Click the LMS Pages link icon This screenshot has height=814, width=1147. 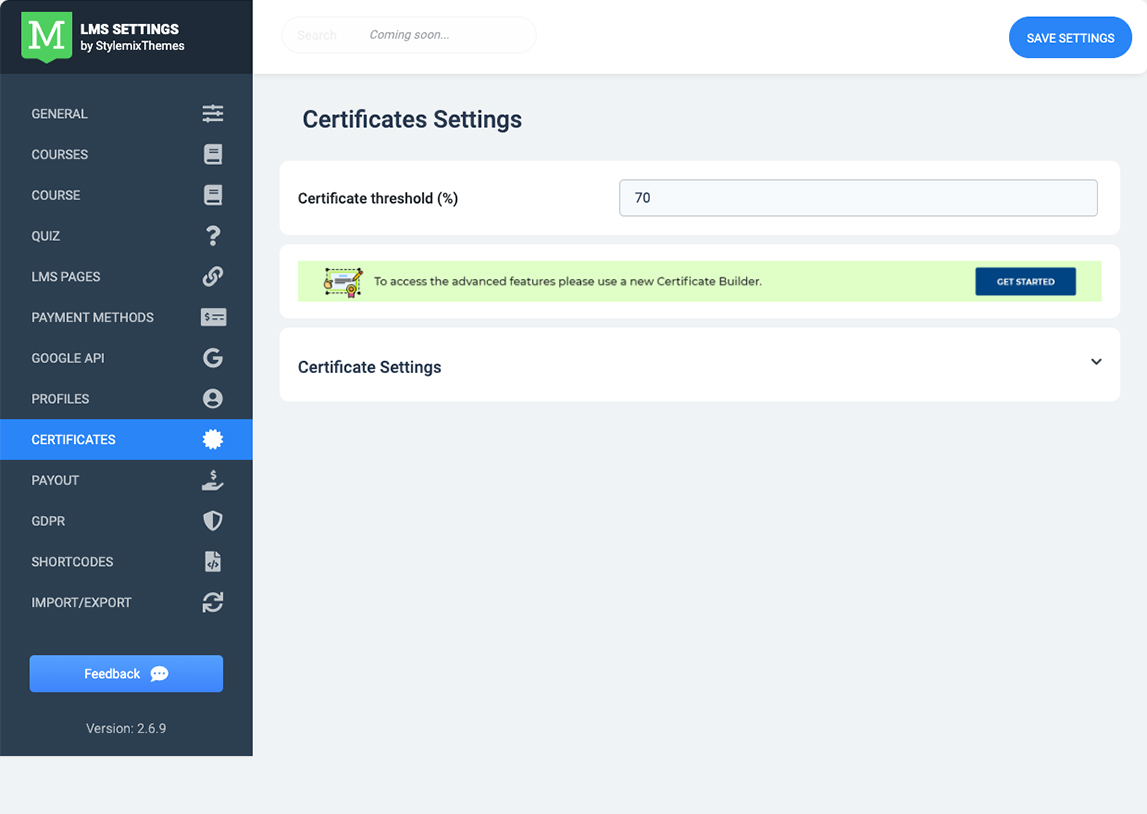pos(212,277)
